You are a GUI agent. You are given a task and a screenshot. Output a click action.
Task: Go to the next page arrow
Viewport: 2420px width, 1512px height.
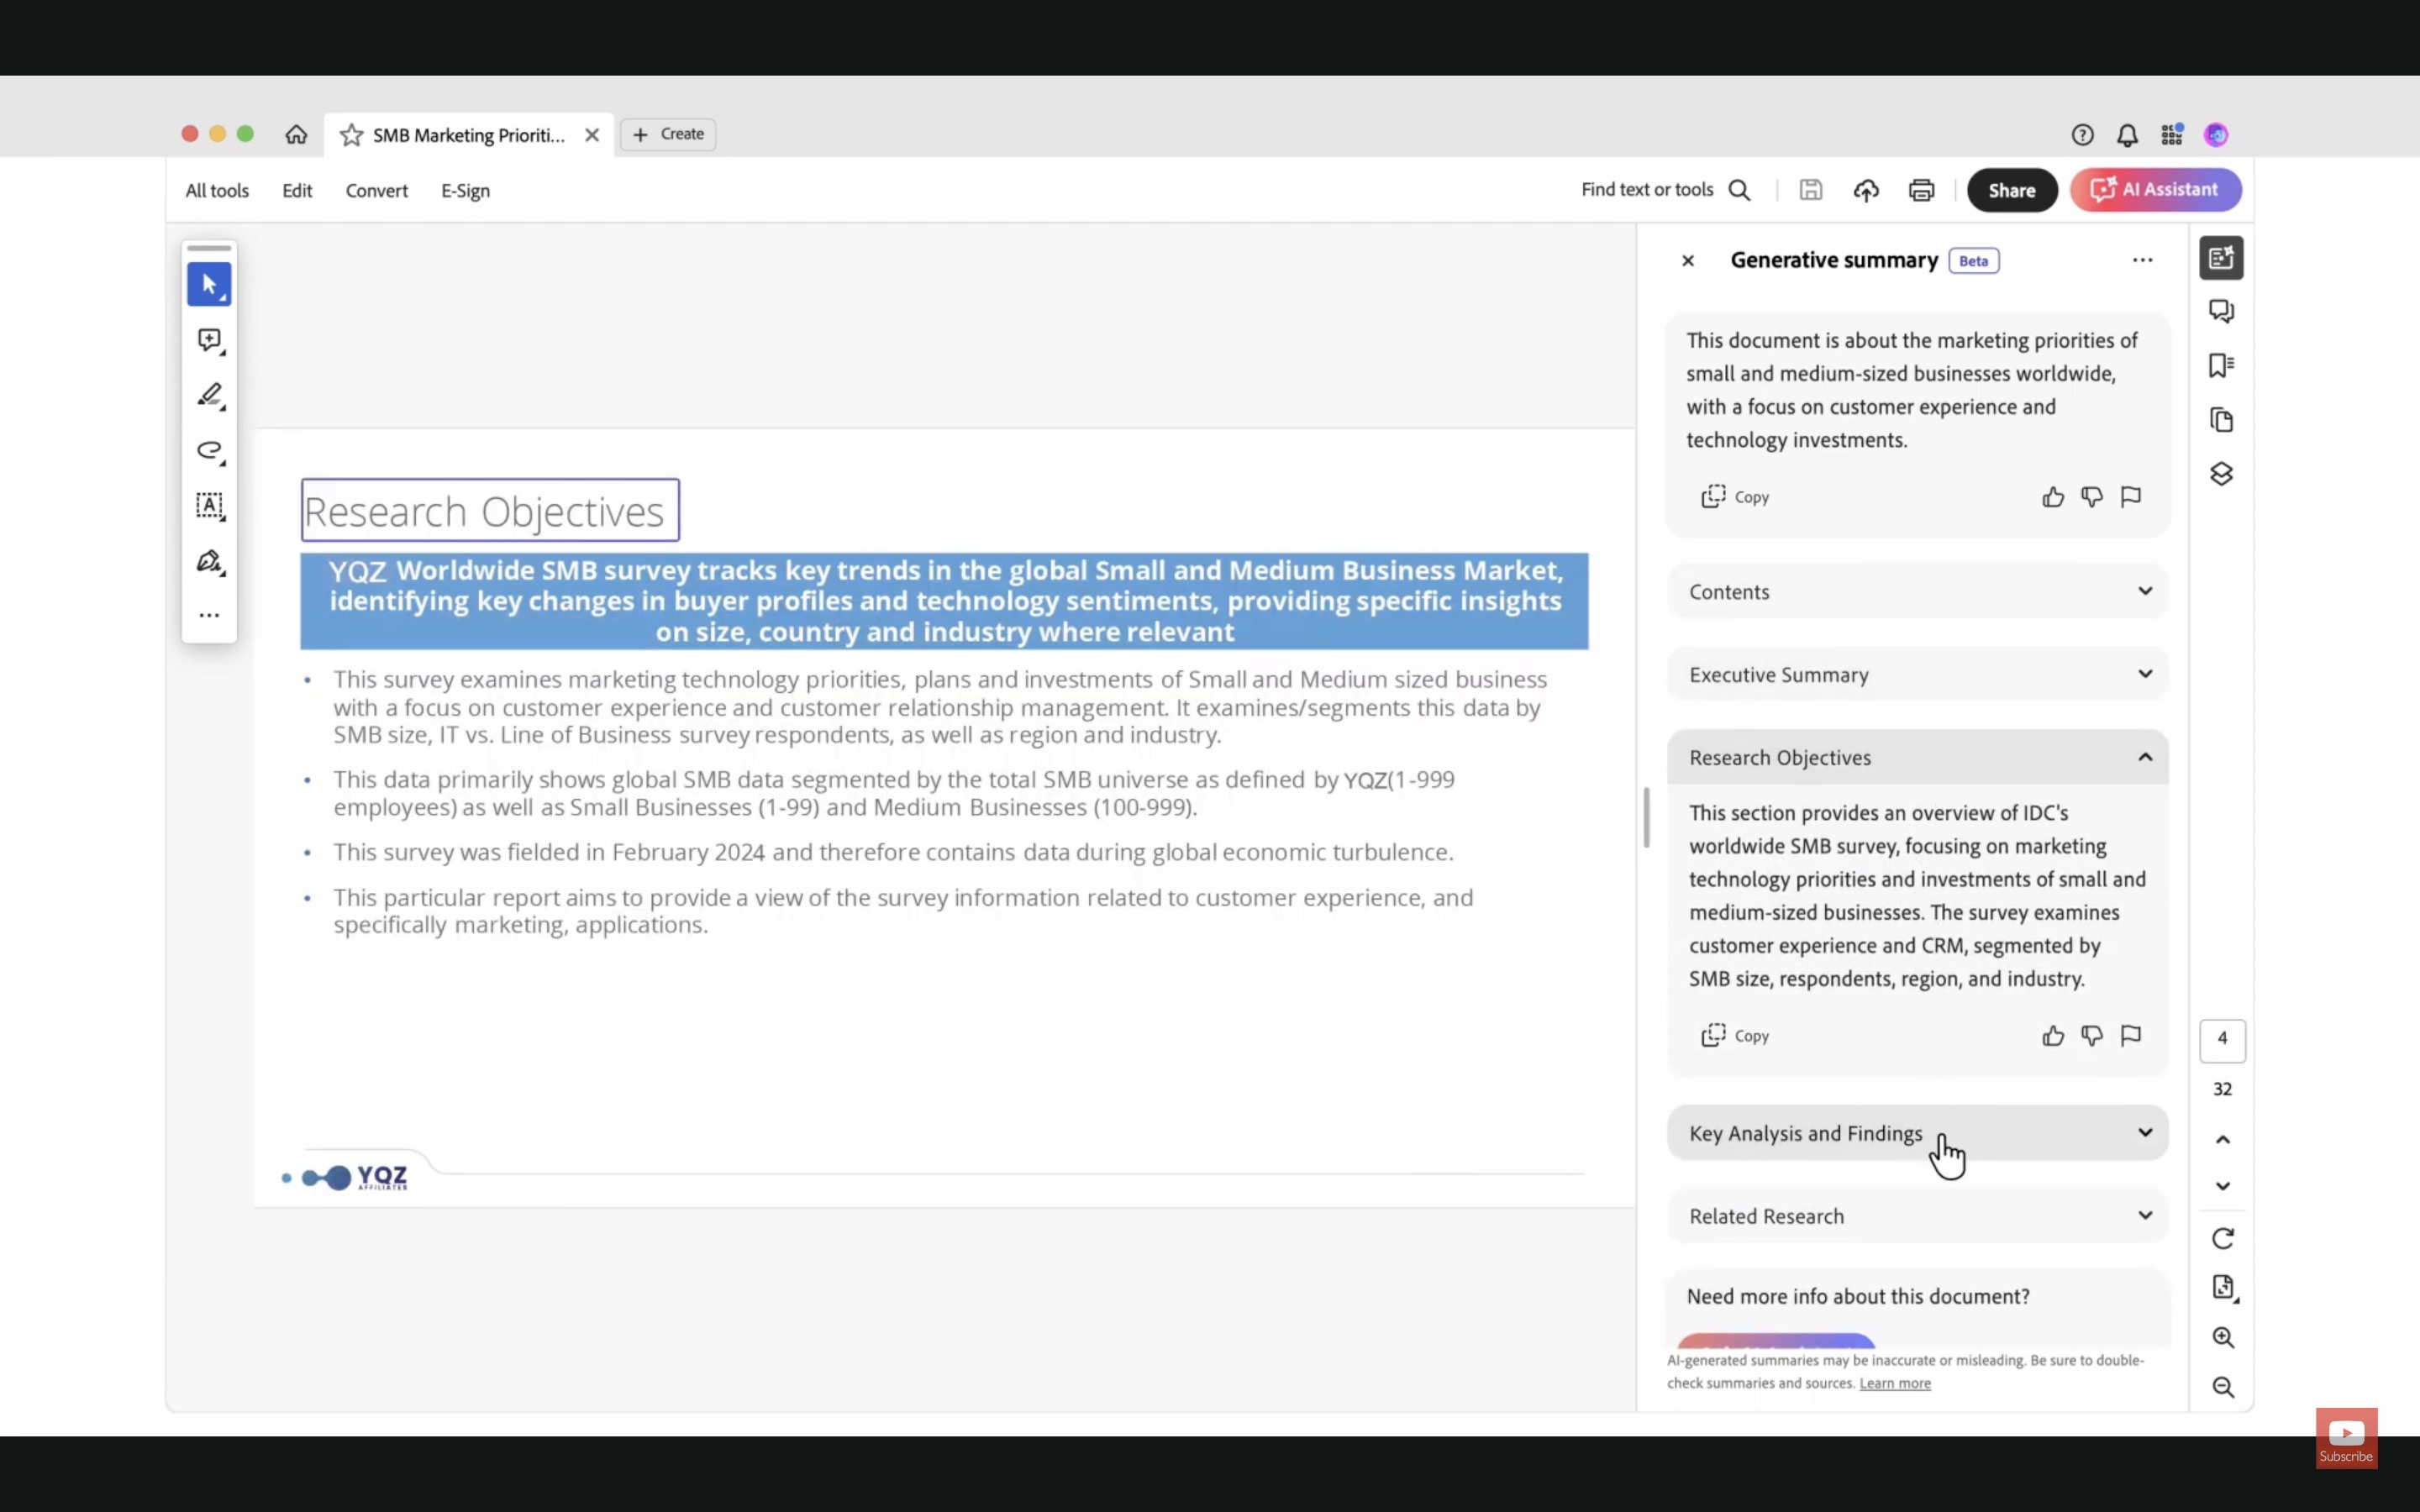pos(2222,1186)
